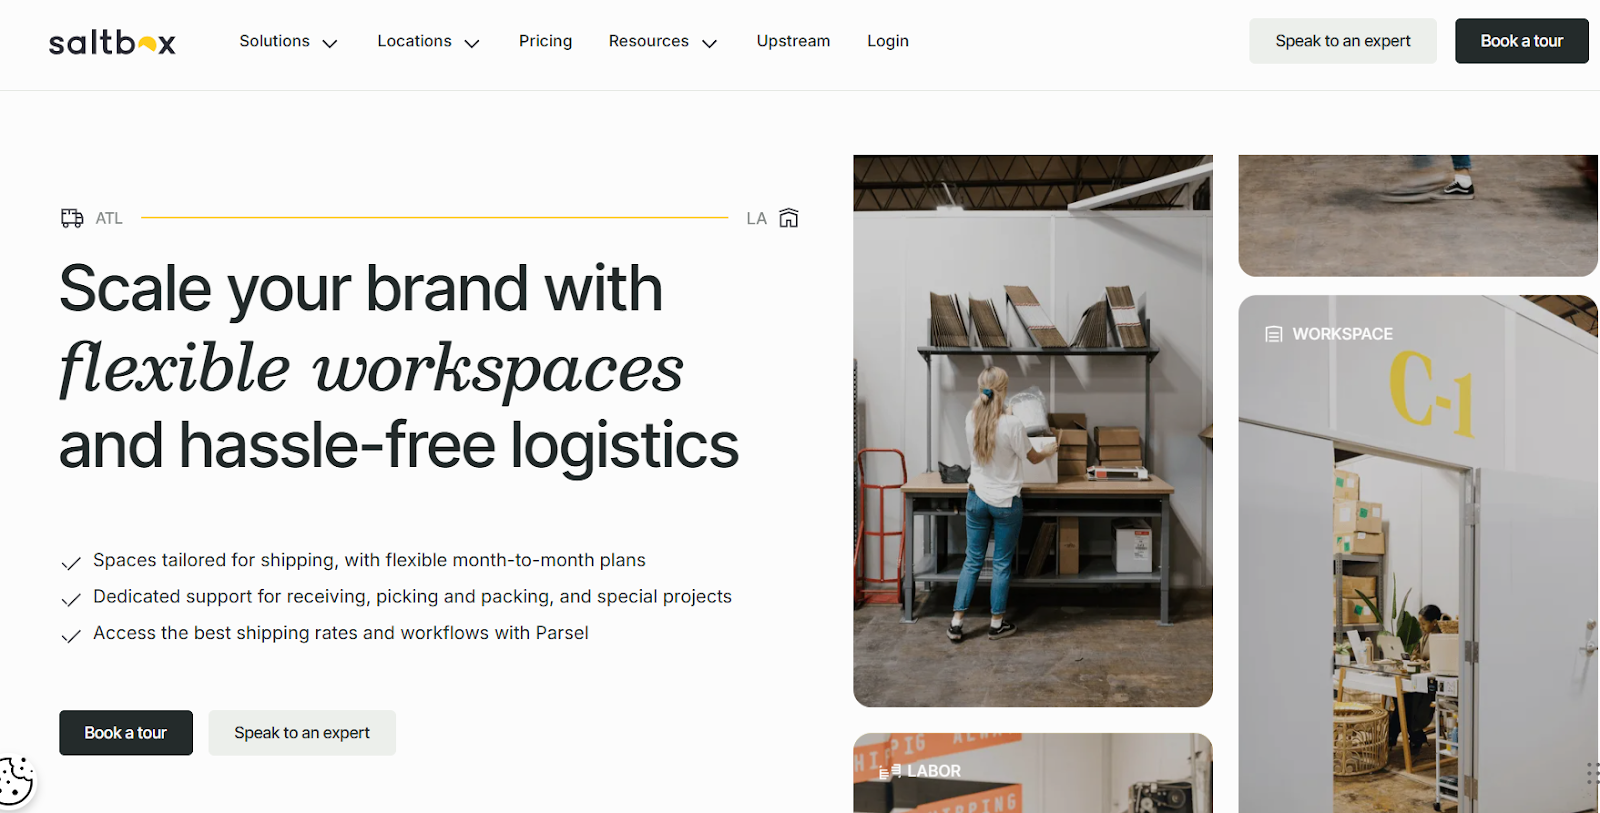Open the C-1 workspace photo card

coord(1418,553)
